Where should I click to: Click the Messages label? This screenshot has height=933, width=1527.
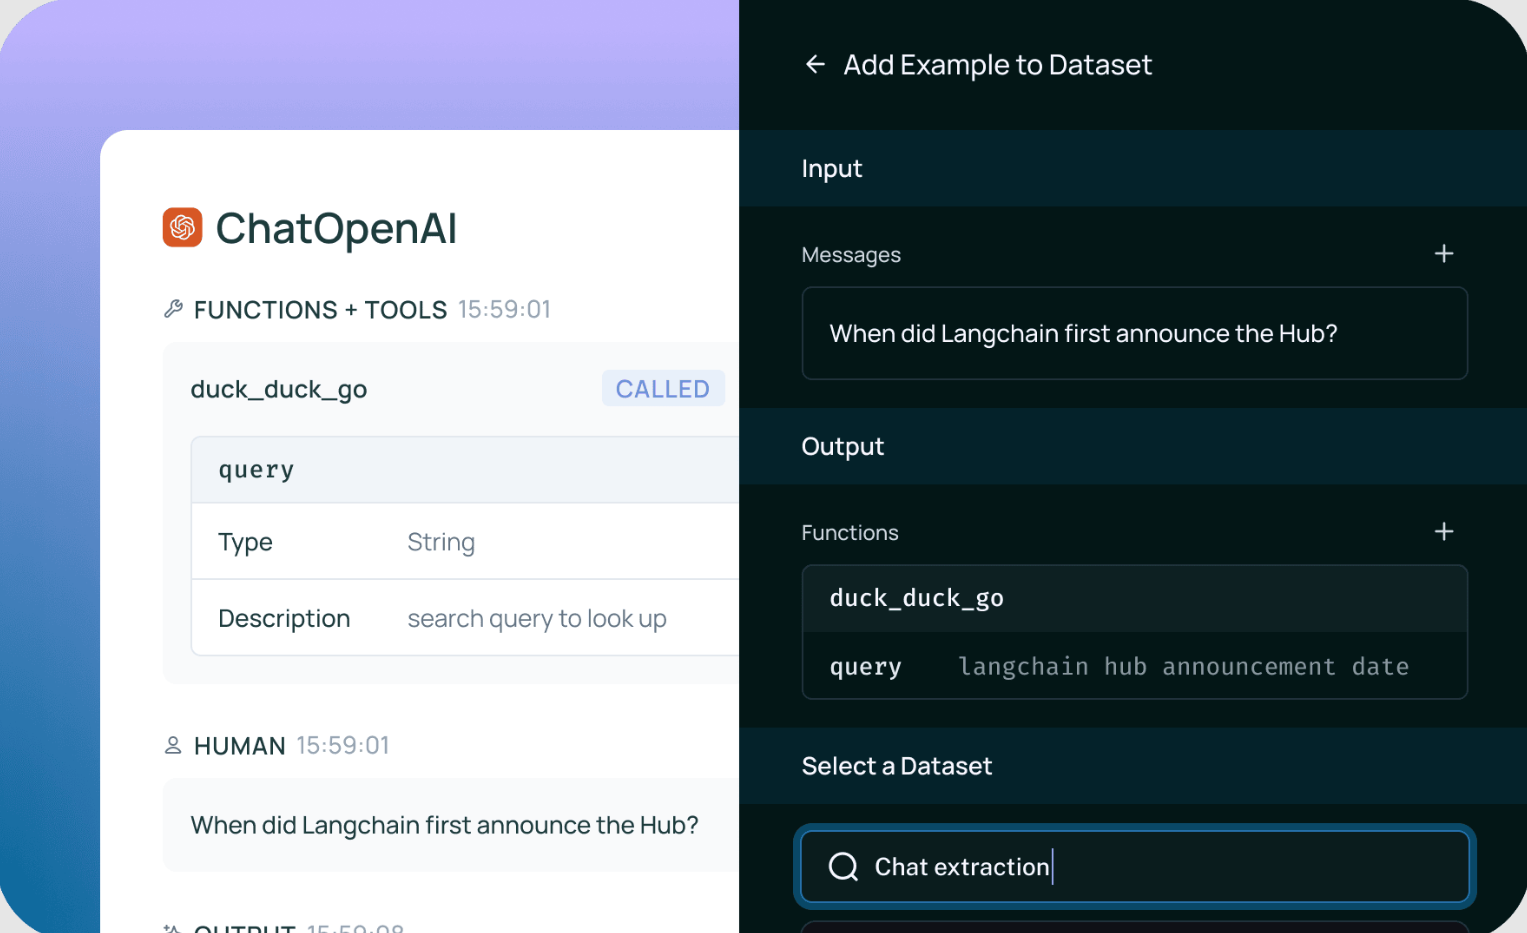[x=851, y=255]
